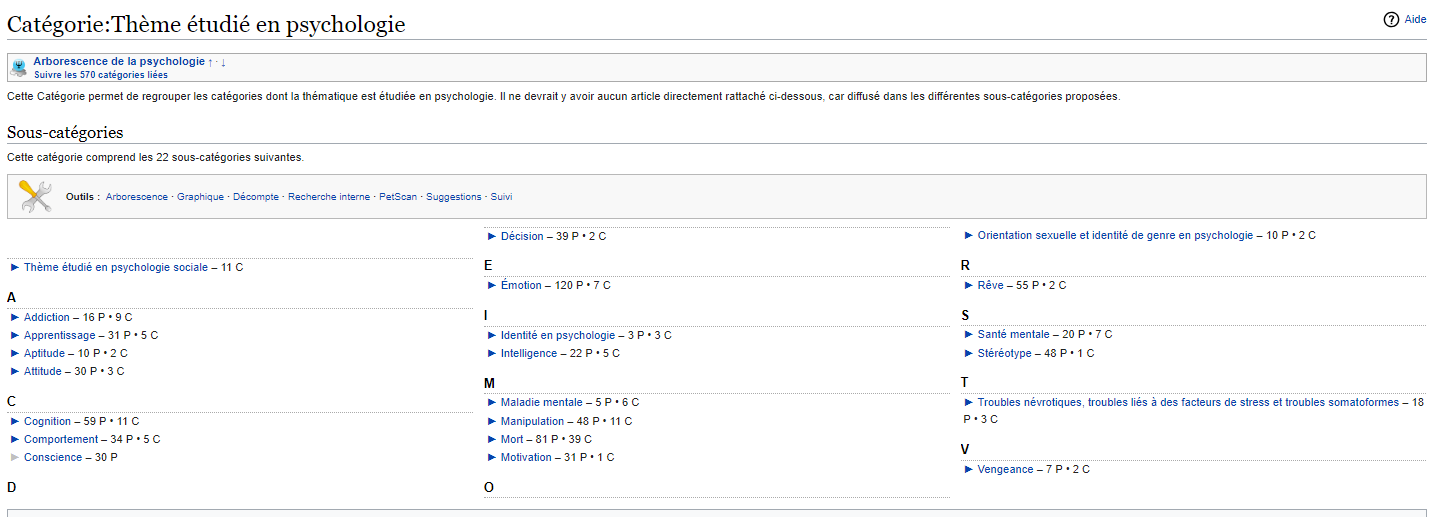The width and height of the screenshot is (1433, 517).
Task: Click the tools wrench-and-screwdriver icon
Action: (x=35, y=196)
